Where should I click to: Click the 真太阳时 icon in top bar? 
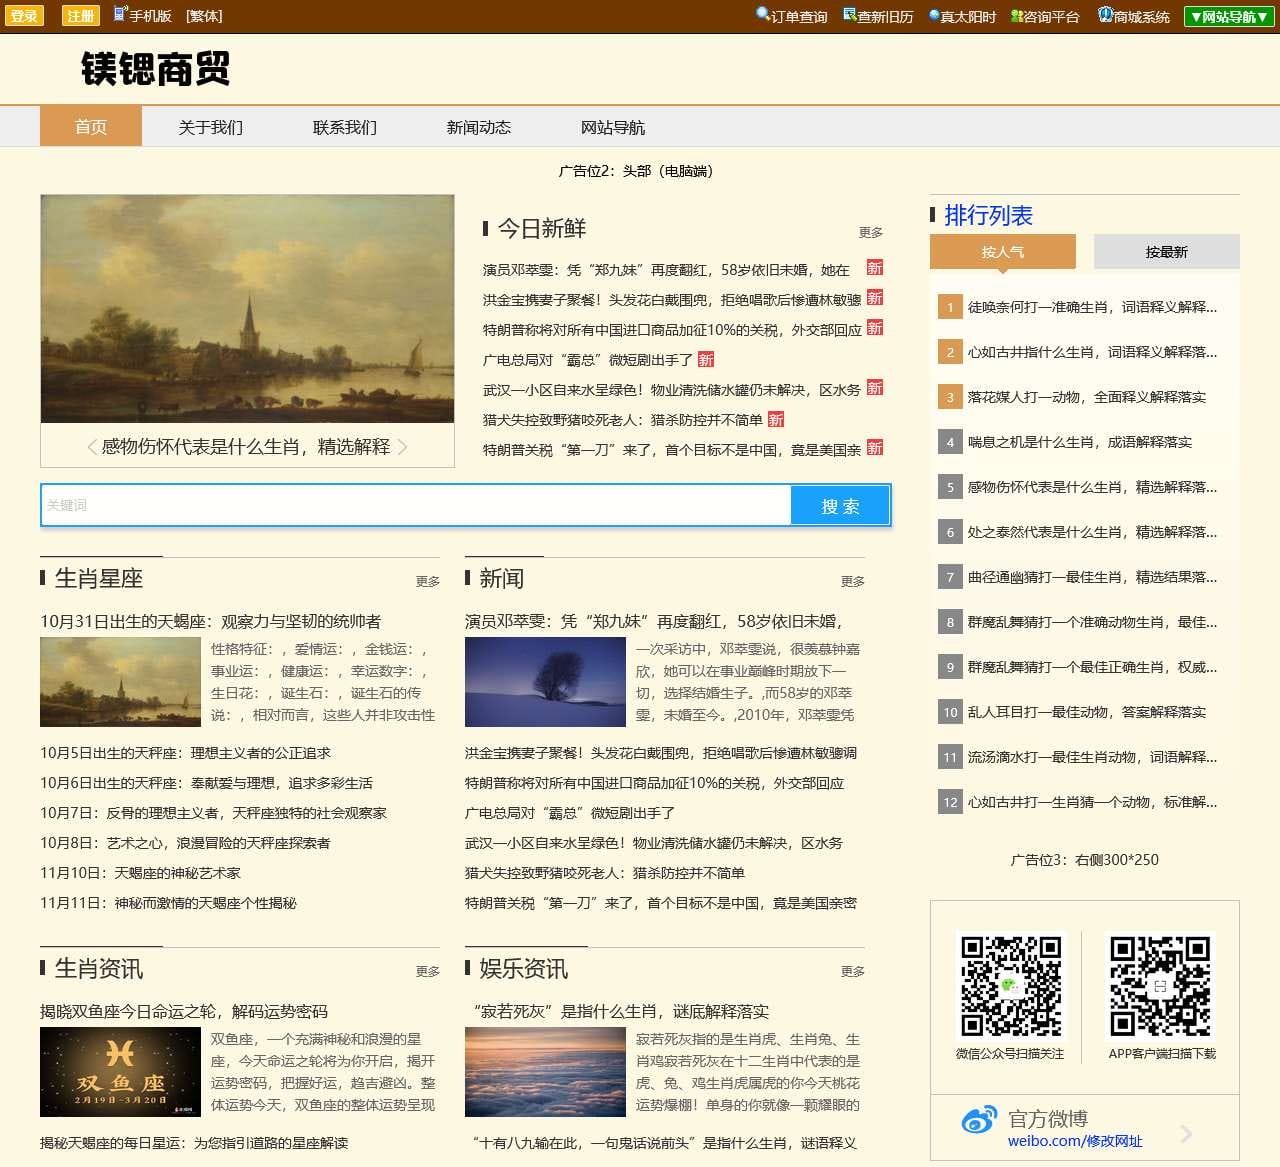tap(934, 16)
